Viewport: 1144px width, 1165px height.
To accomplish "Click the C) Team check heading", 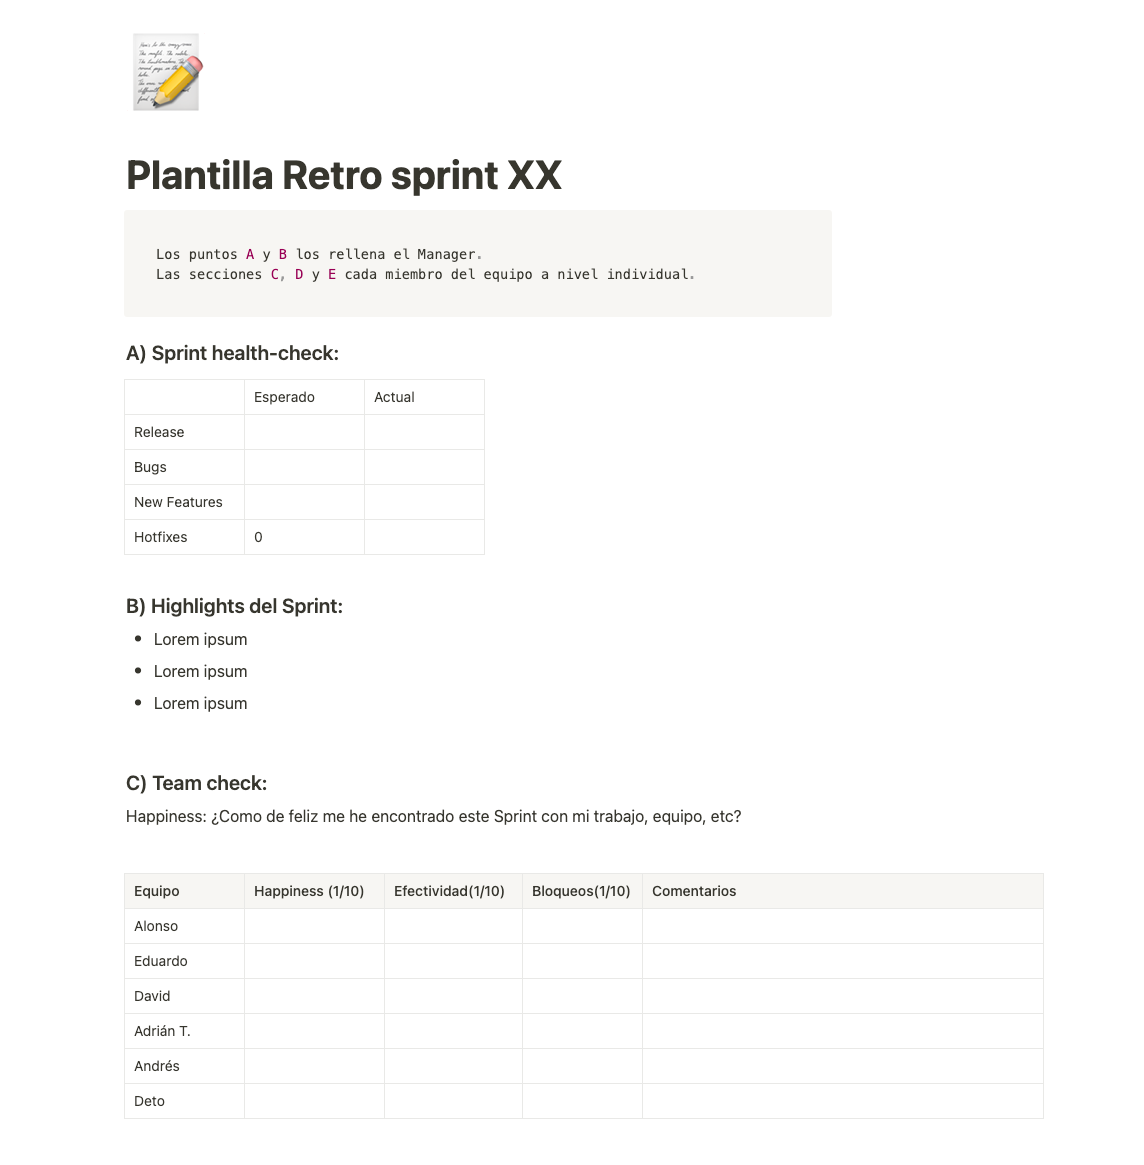I will click(x=197, y=783).
